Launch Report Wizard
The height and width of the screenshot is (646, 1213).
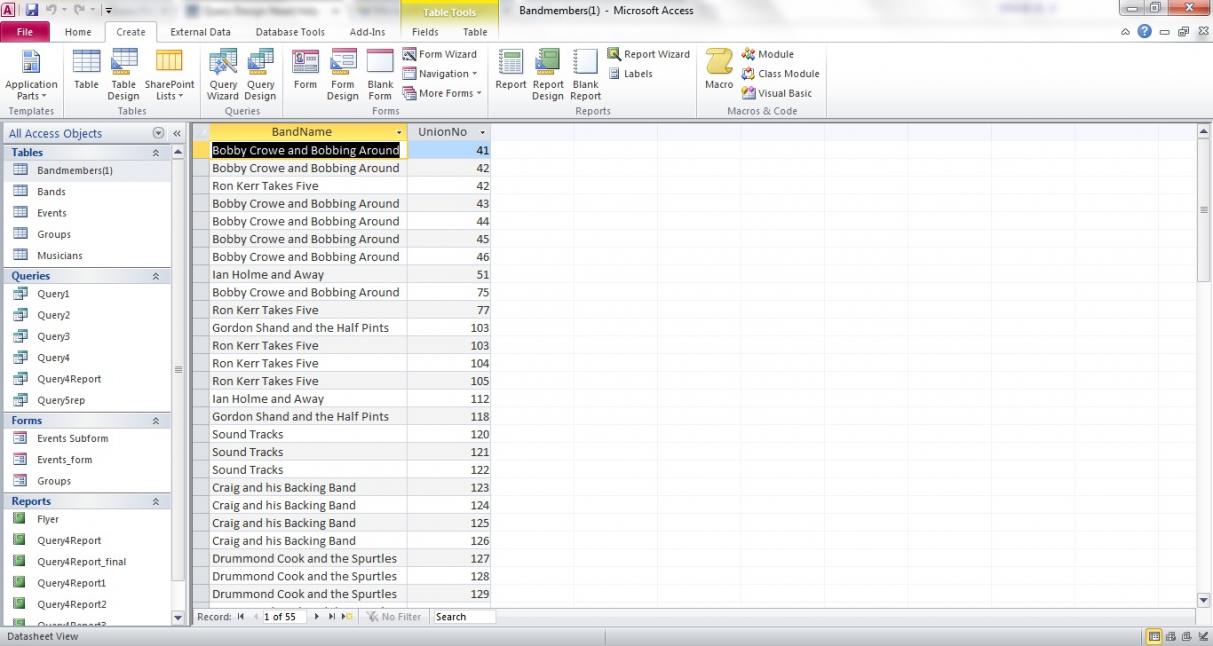point(649,54)
